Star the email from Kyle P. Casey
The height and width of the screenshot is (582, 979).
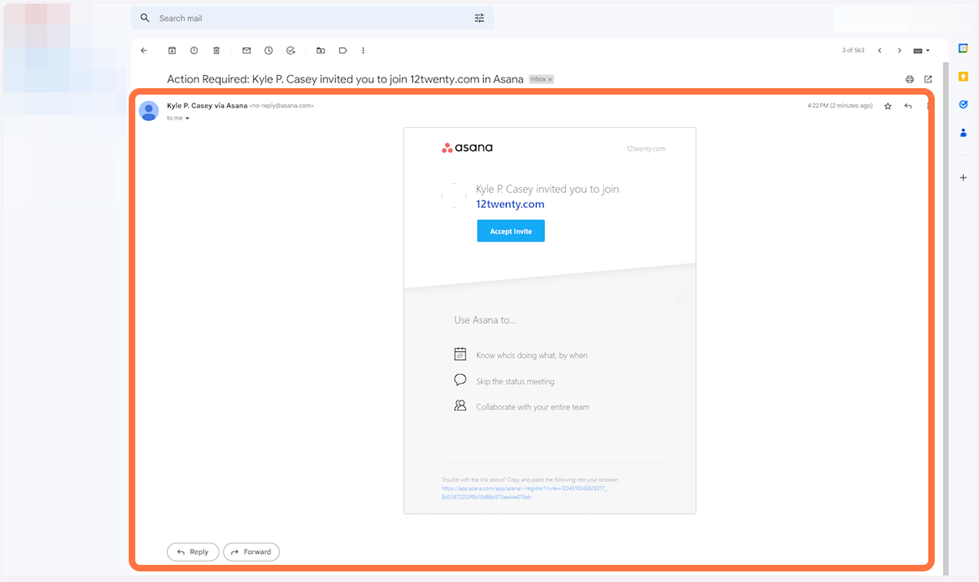887,106
